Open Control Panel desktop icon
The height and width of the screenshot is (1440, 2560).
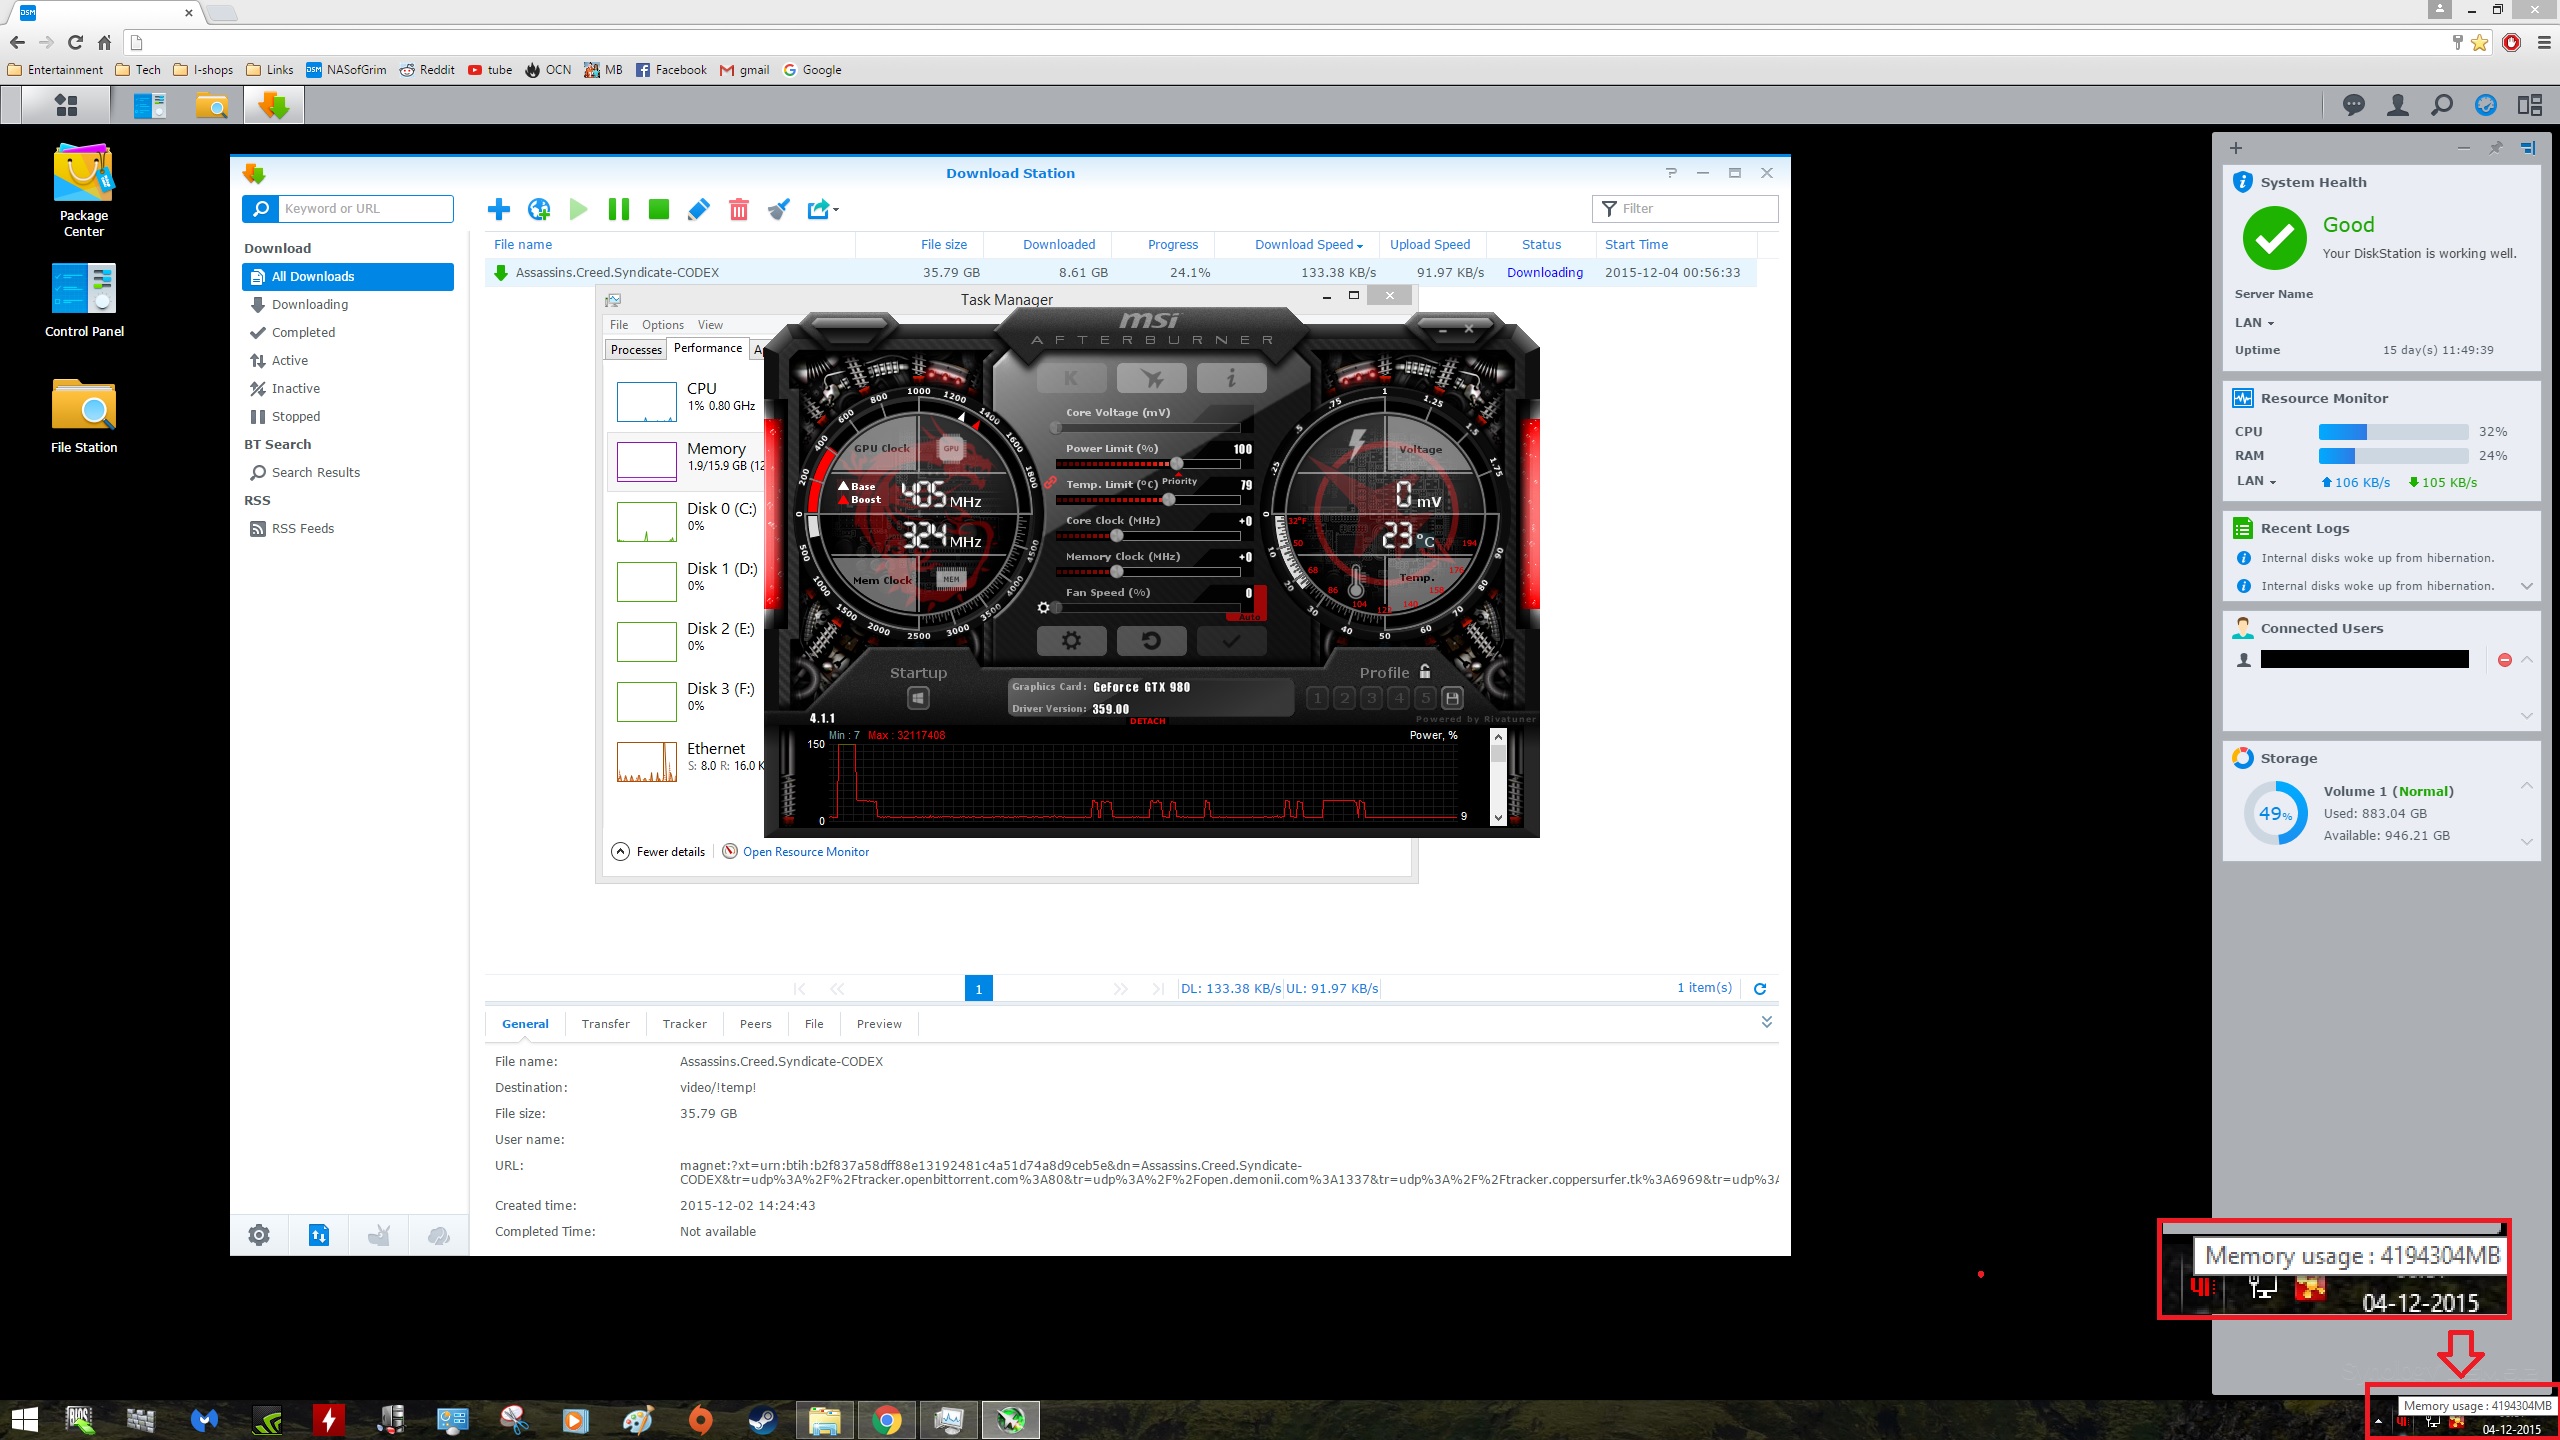(84, 300)
